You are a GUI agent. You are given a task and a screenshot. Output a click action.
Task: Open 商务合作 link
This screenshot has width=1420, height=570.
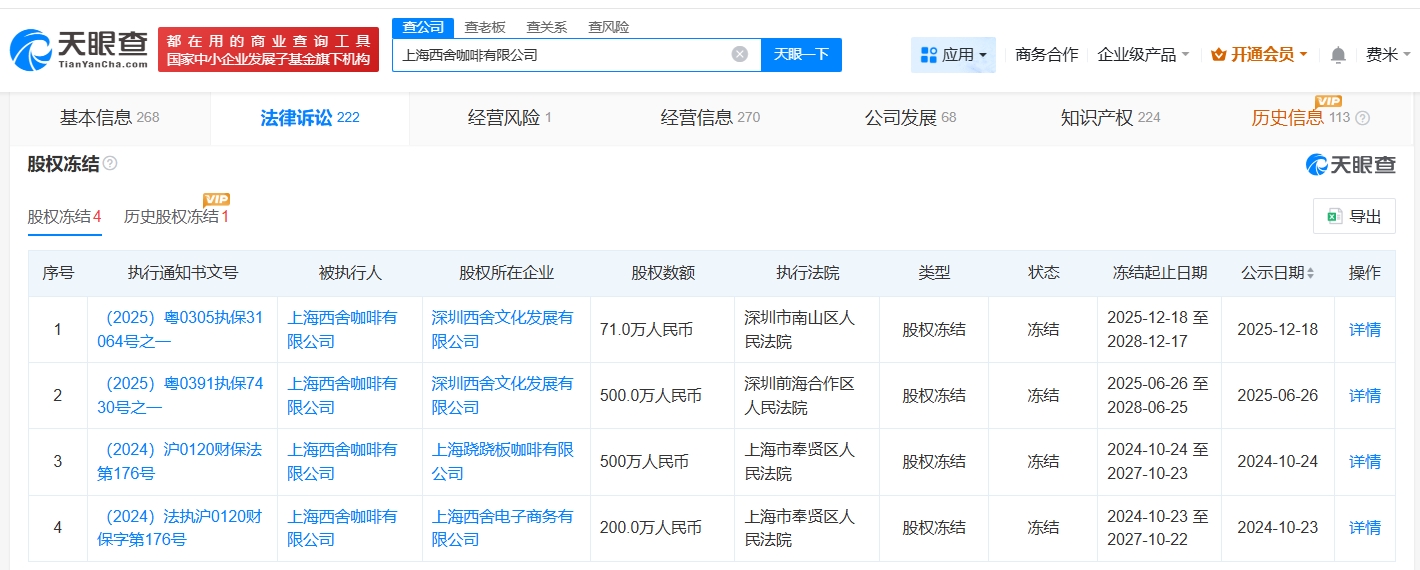1046,55
